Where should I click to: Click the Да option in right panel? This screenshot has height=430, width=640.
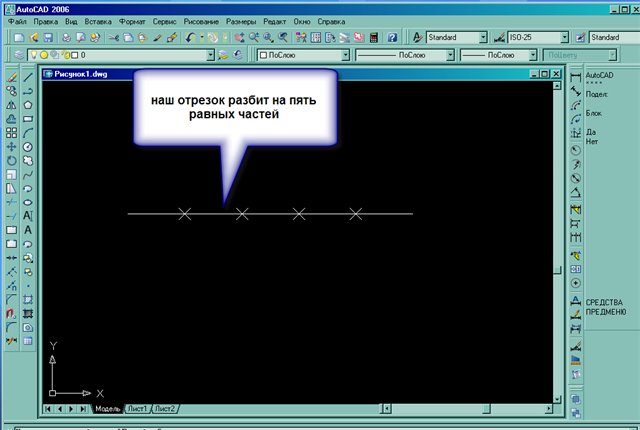click(591, 132)
